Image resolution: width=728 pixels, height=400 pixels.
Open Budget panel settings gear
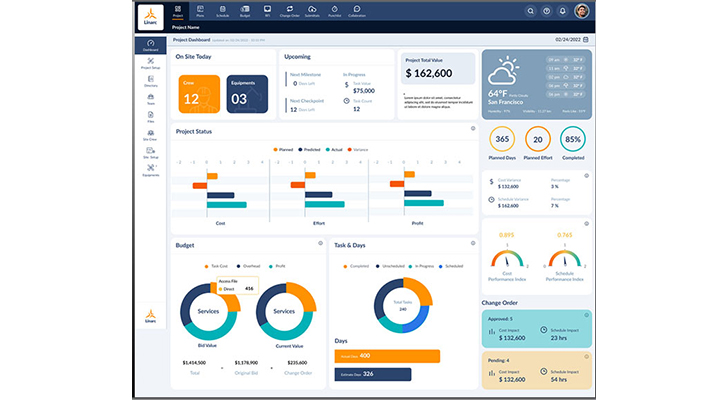tap(320, 243)
